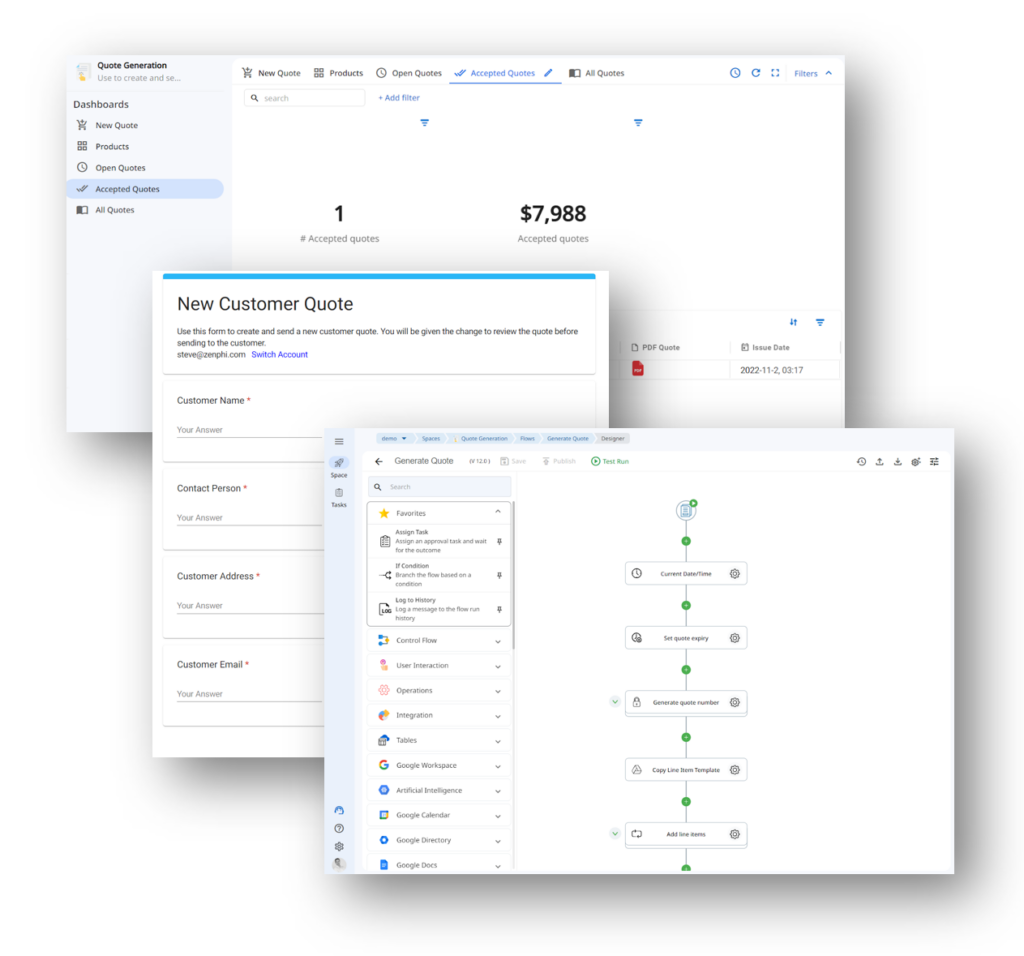Refresh the Accepted Quotes dashboard data
This screenshot has height=956, width=1024.
[755, 73]
